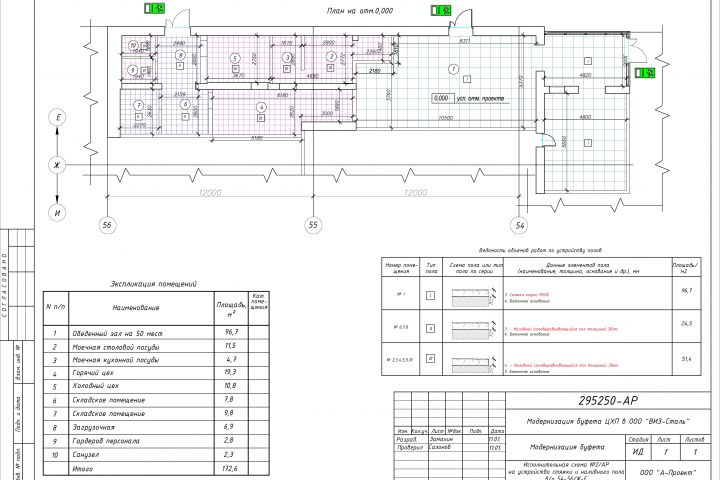Select the 'Обеденный зал на 50 мест' row
Viewport: 720px width, 480px height.
click(156, 333)
